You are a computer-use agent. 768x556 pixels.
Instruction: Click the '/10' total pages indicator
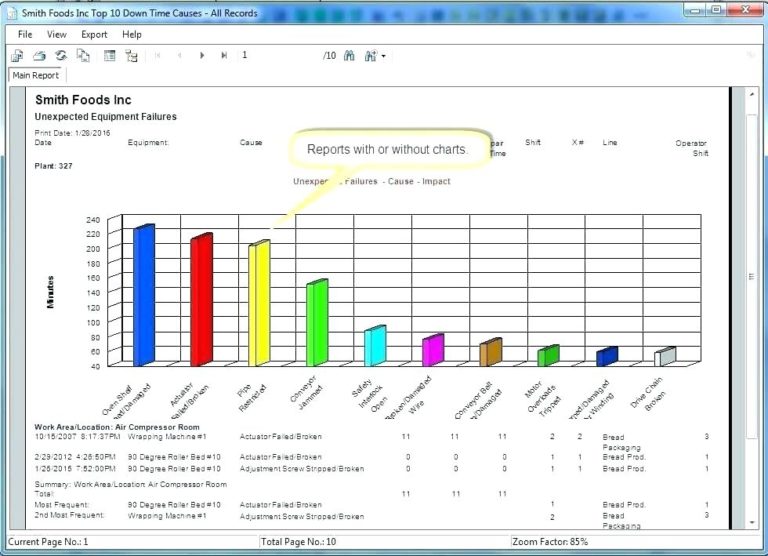tap(330, 56)
